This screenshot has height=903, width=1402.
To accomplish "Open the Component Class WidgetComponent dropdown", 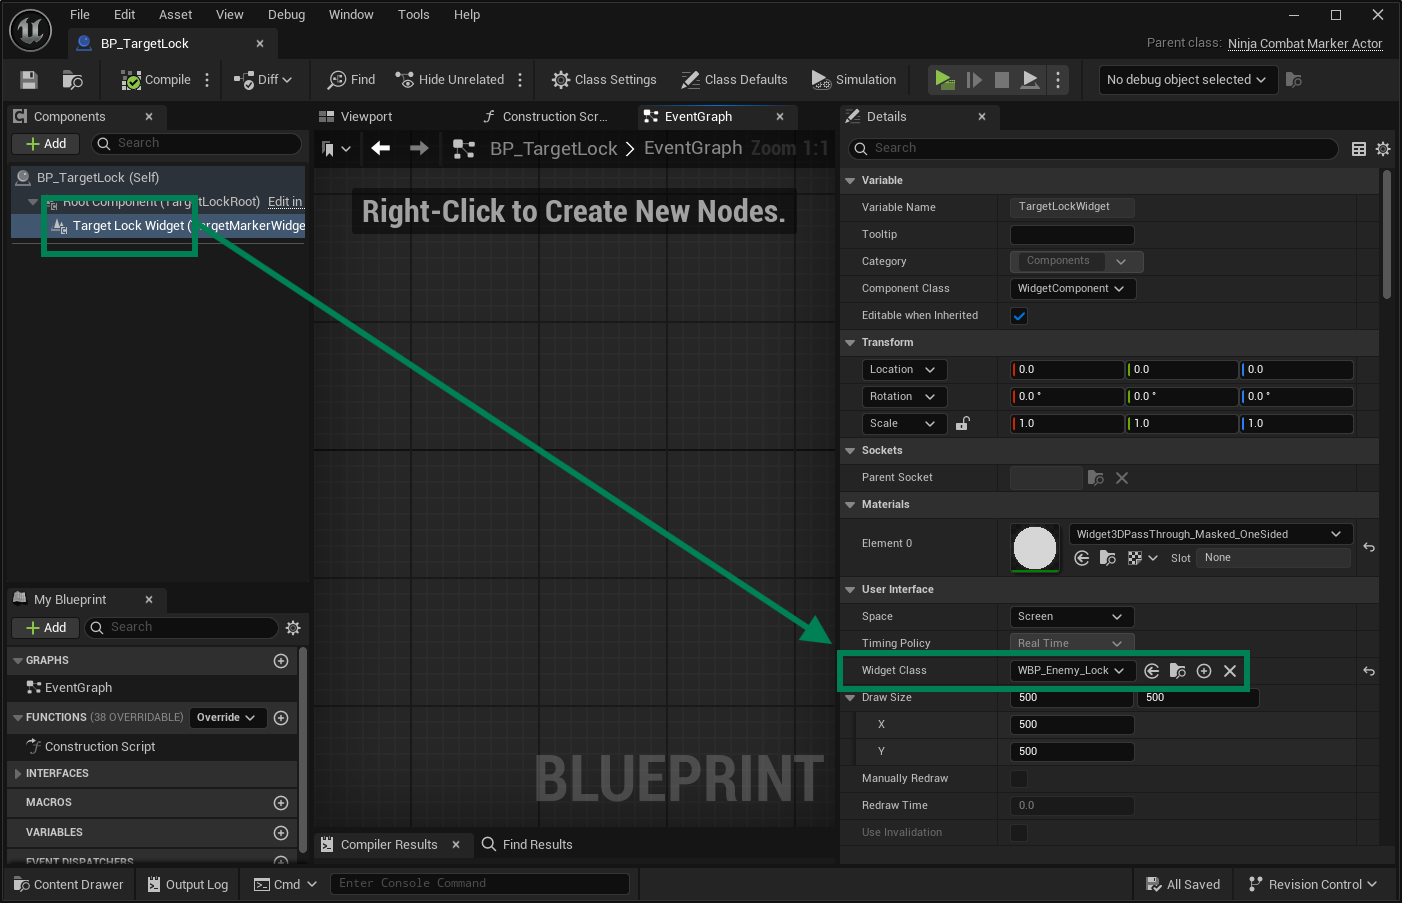I will pos(1072,289).
